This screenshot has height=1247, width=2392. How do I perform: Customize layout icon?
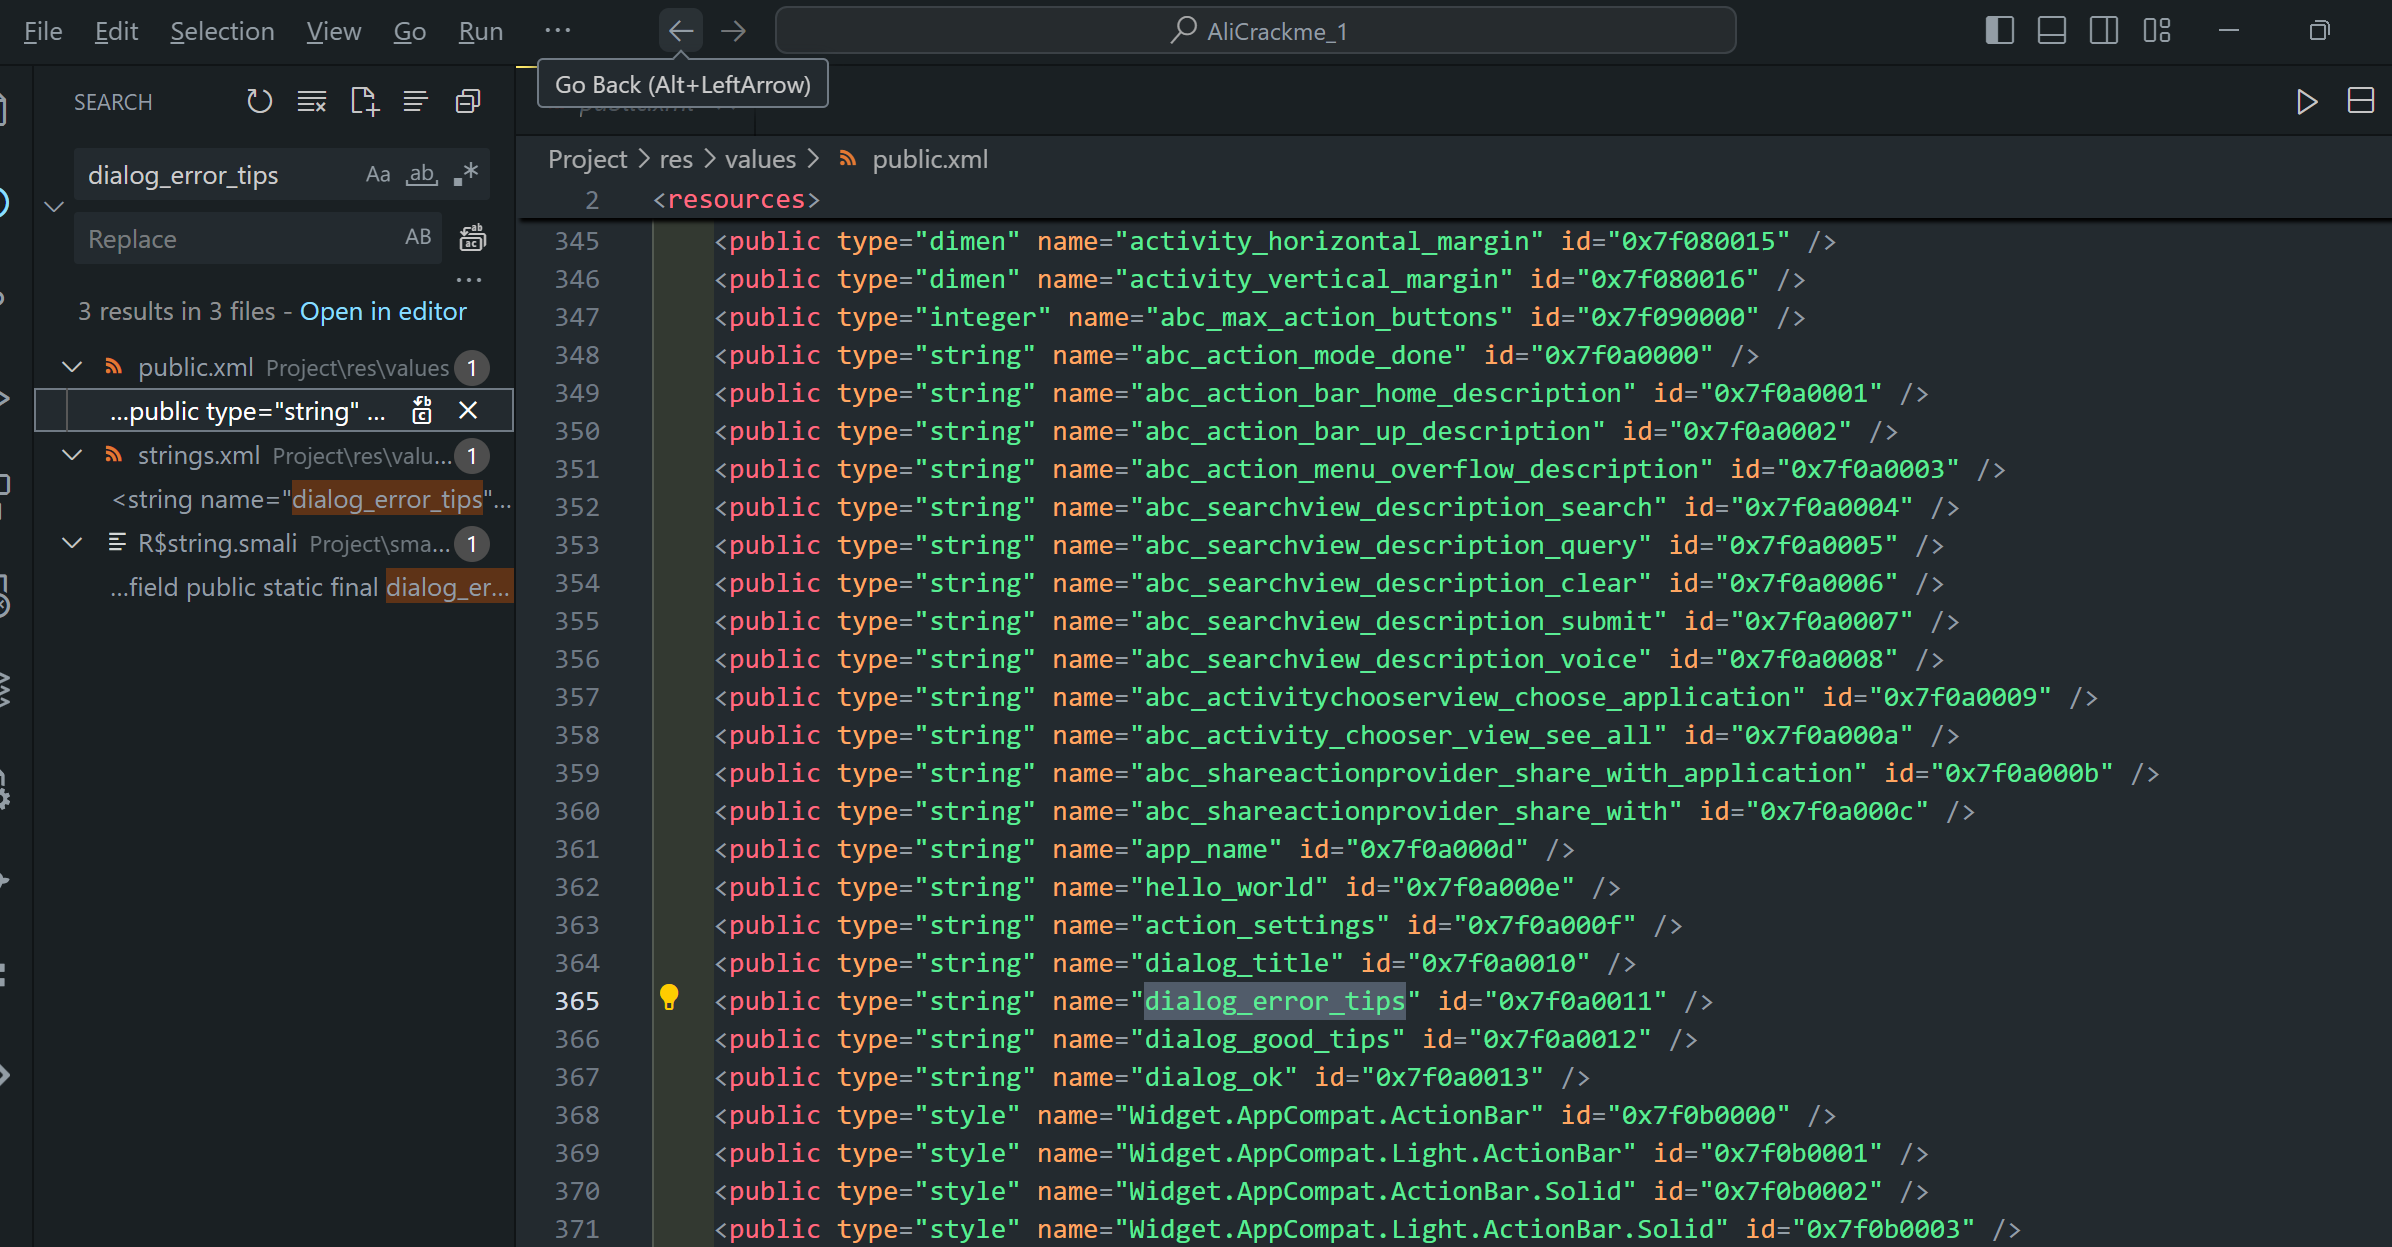(2157, 31)
